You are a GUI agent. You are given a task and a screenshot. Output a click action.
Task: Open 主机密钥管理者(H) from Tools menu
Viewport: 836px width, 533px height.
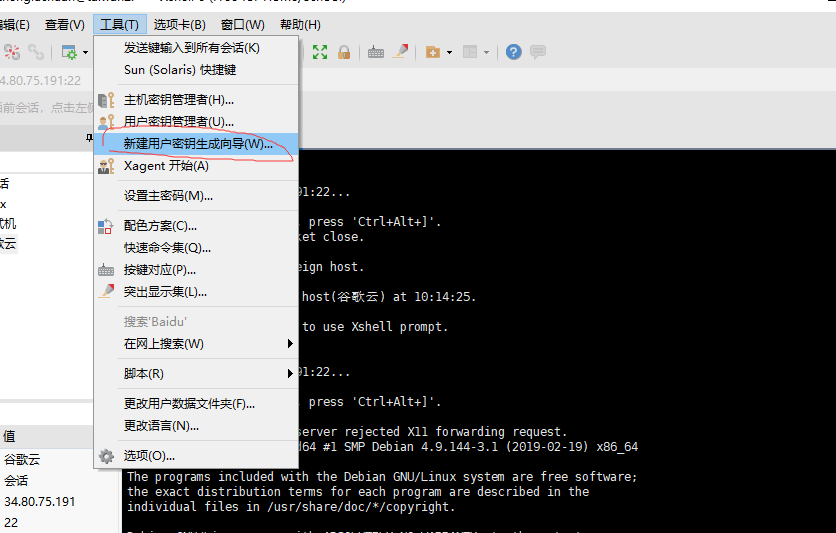[178, 100]
